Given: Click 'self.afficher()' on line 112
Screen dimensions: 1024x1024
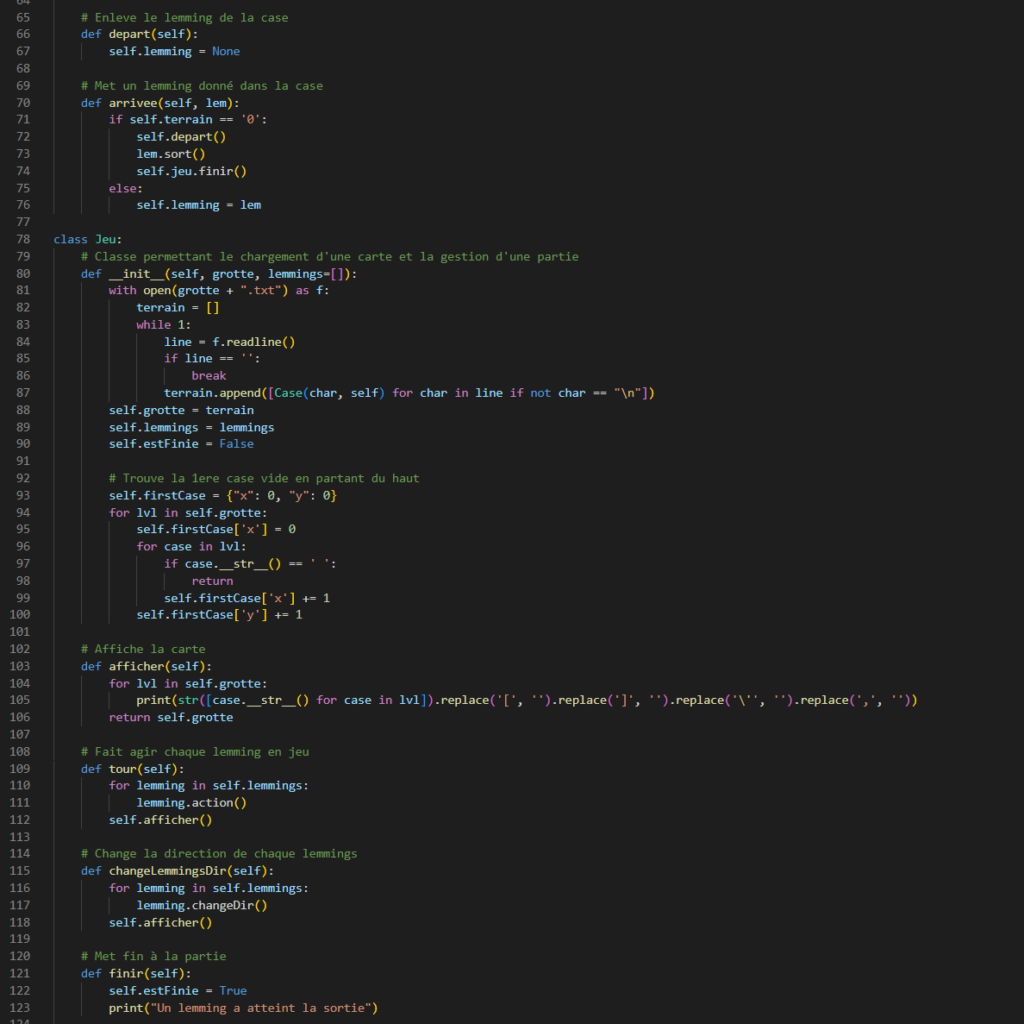Looking at the screenshot, I should click(160, 820).
